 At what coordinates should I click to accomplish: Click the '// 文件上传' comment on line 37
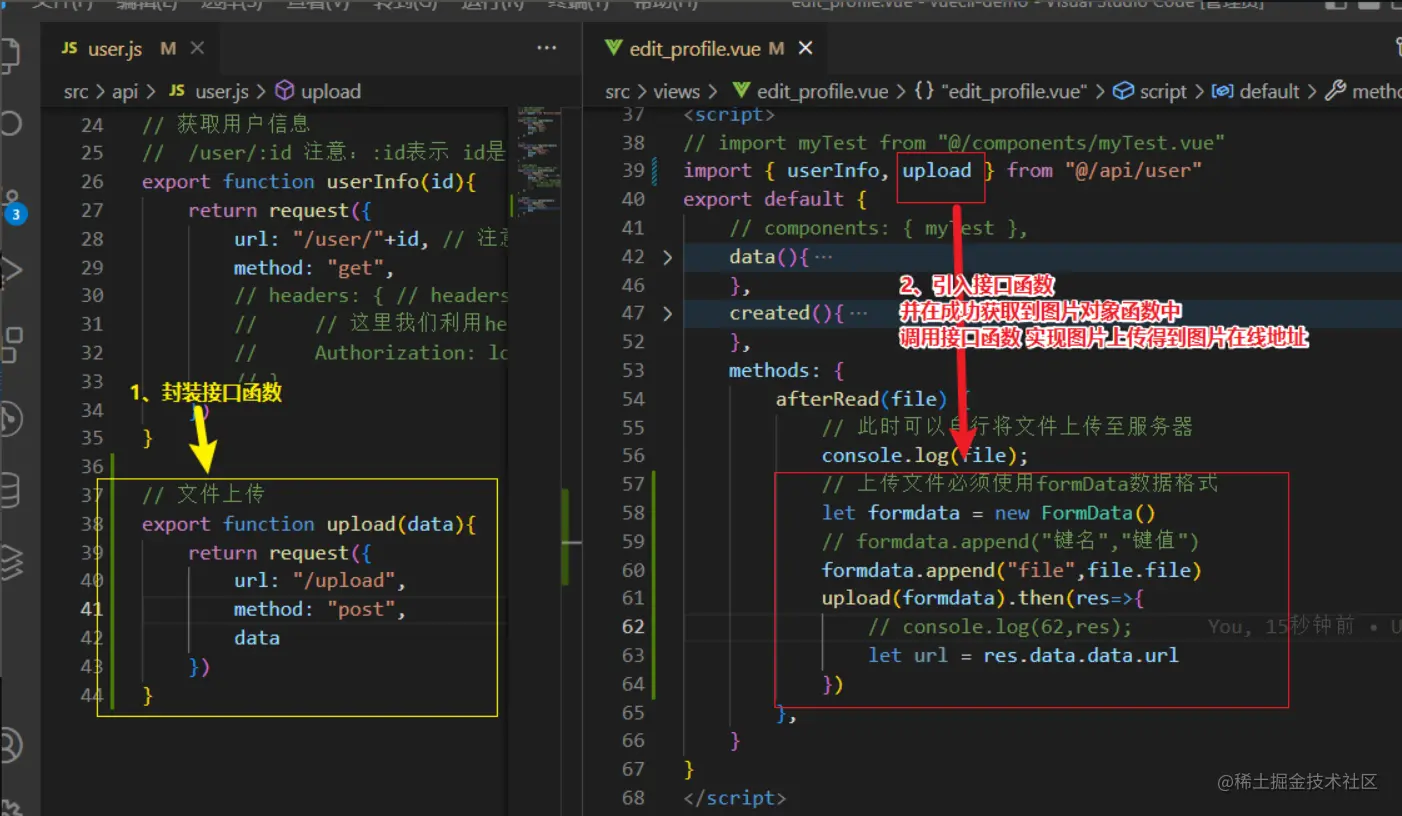203,495
